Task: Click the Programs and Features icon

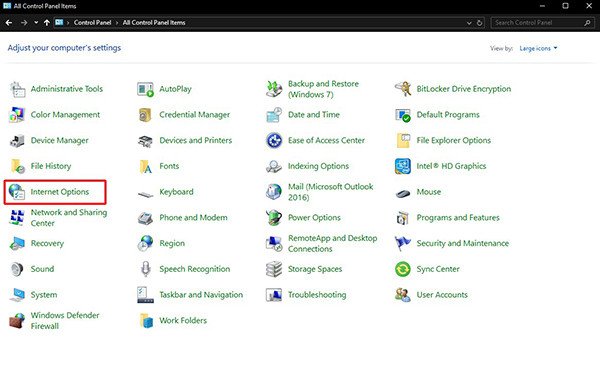Action: coord(403,218)
